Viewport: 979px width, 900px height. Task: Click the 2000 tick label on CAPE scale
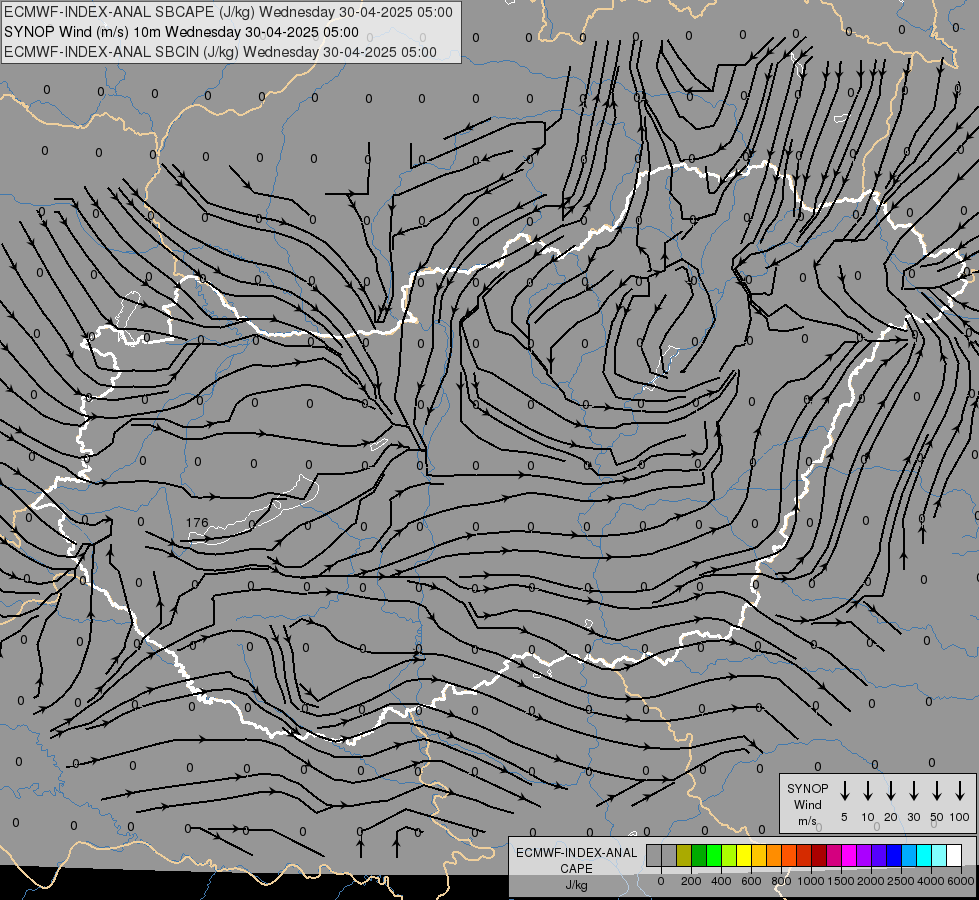[871, 881]
